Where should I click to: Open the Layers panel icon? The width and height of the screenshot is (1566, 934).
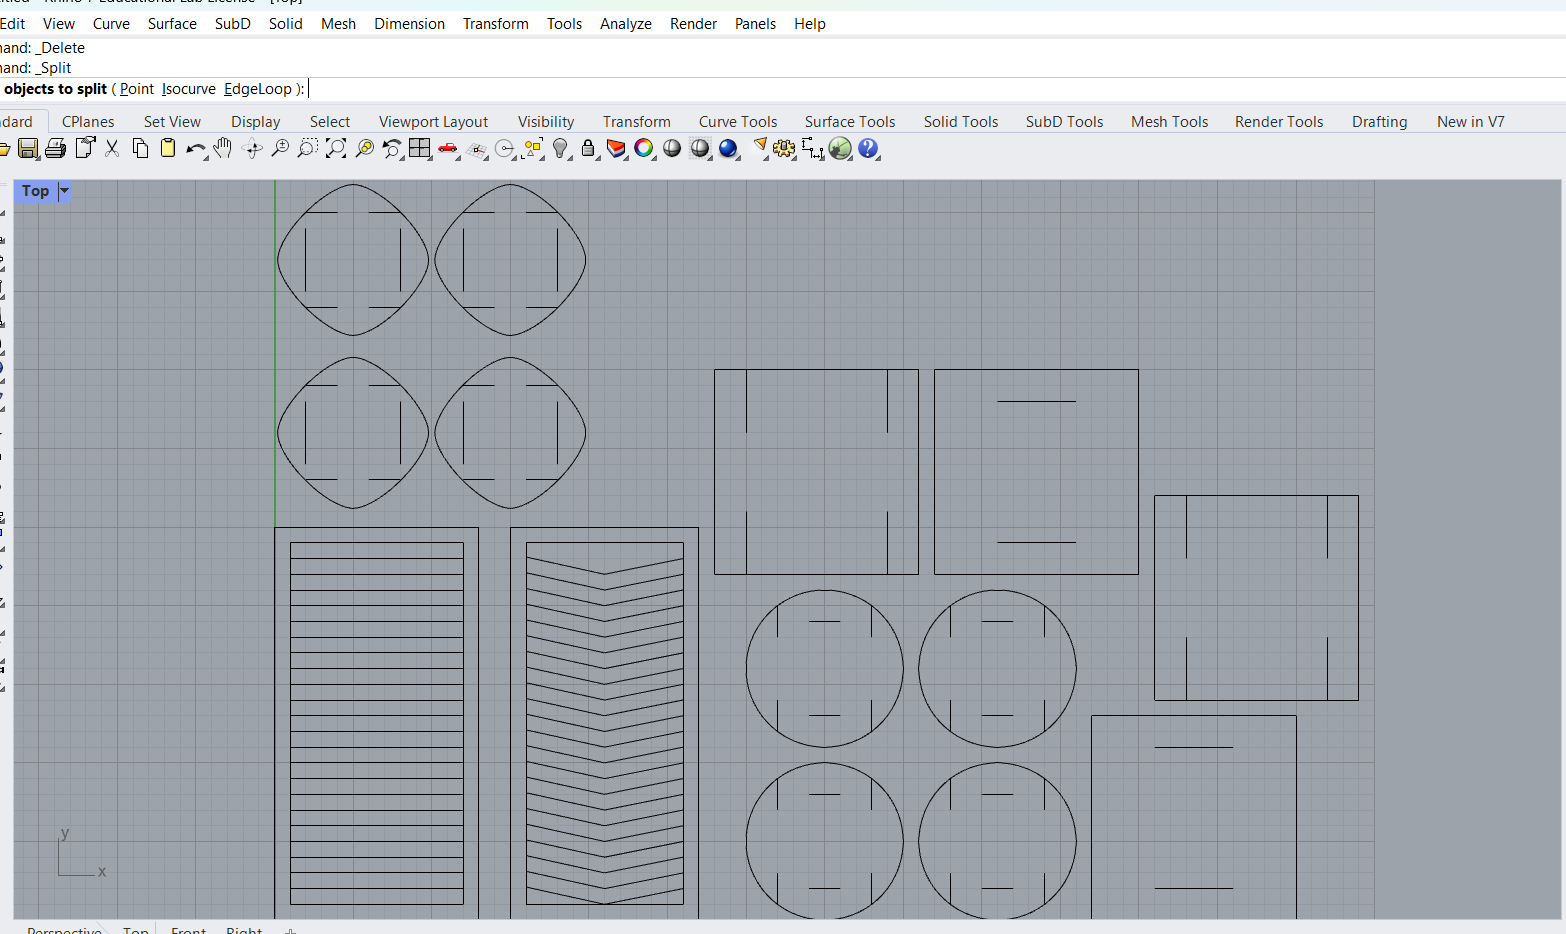(616, 149)
